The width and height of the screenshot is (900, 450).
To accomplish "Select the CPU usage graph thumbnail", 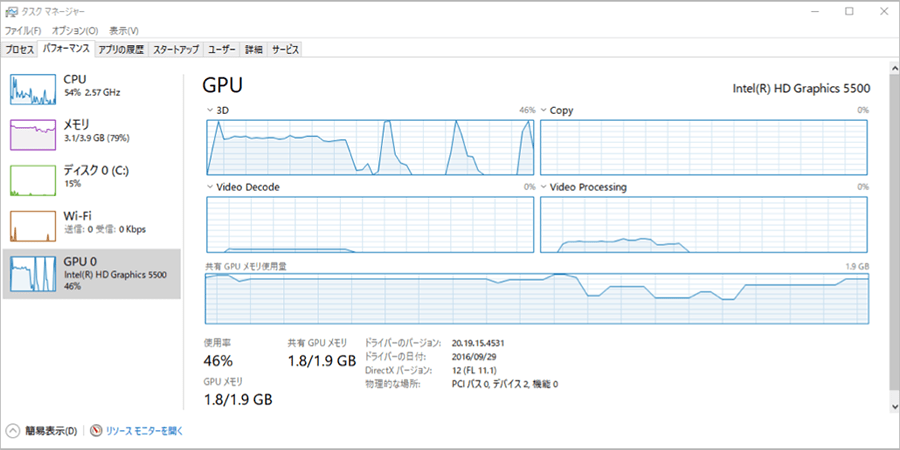I will tap(33, 90).
